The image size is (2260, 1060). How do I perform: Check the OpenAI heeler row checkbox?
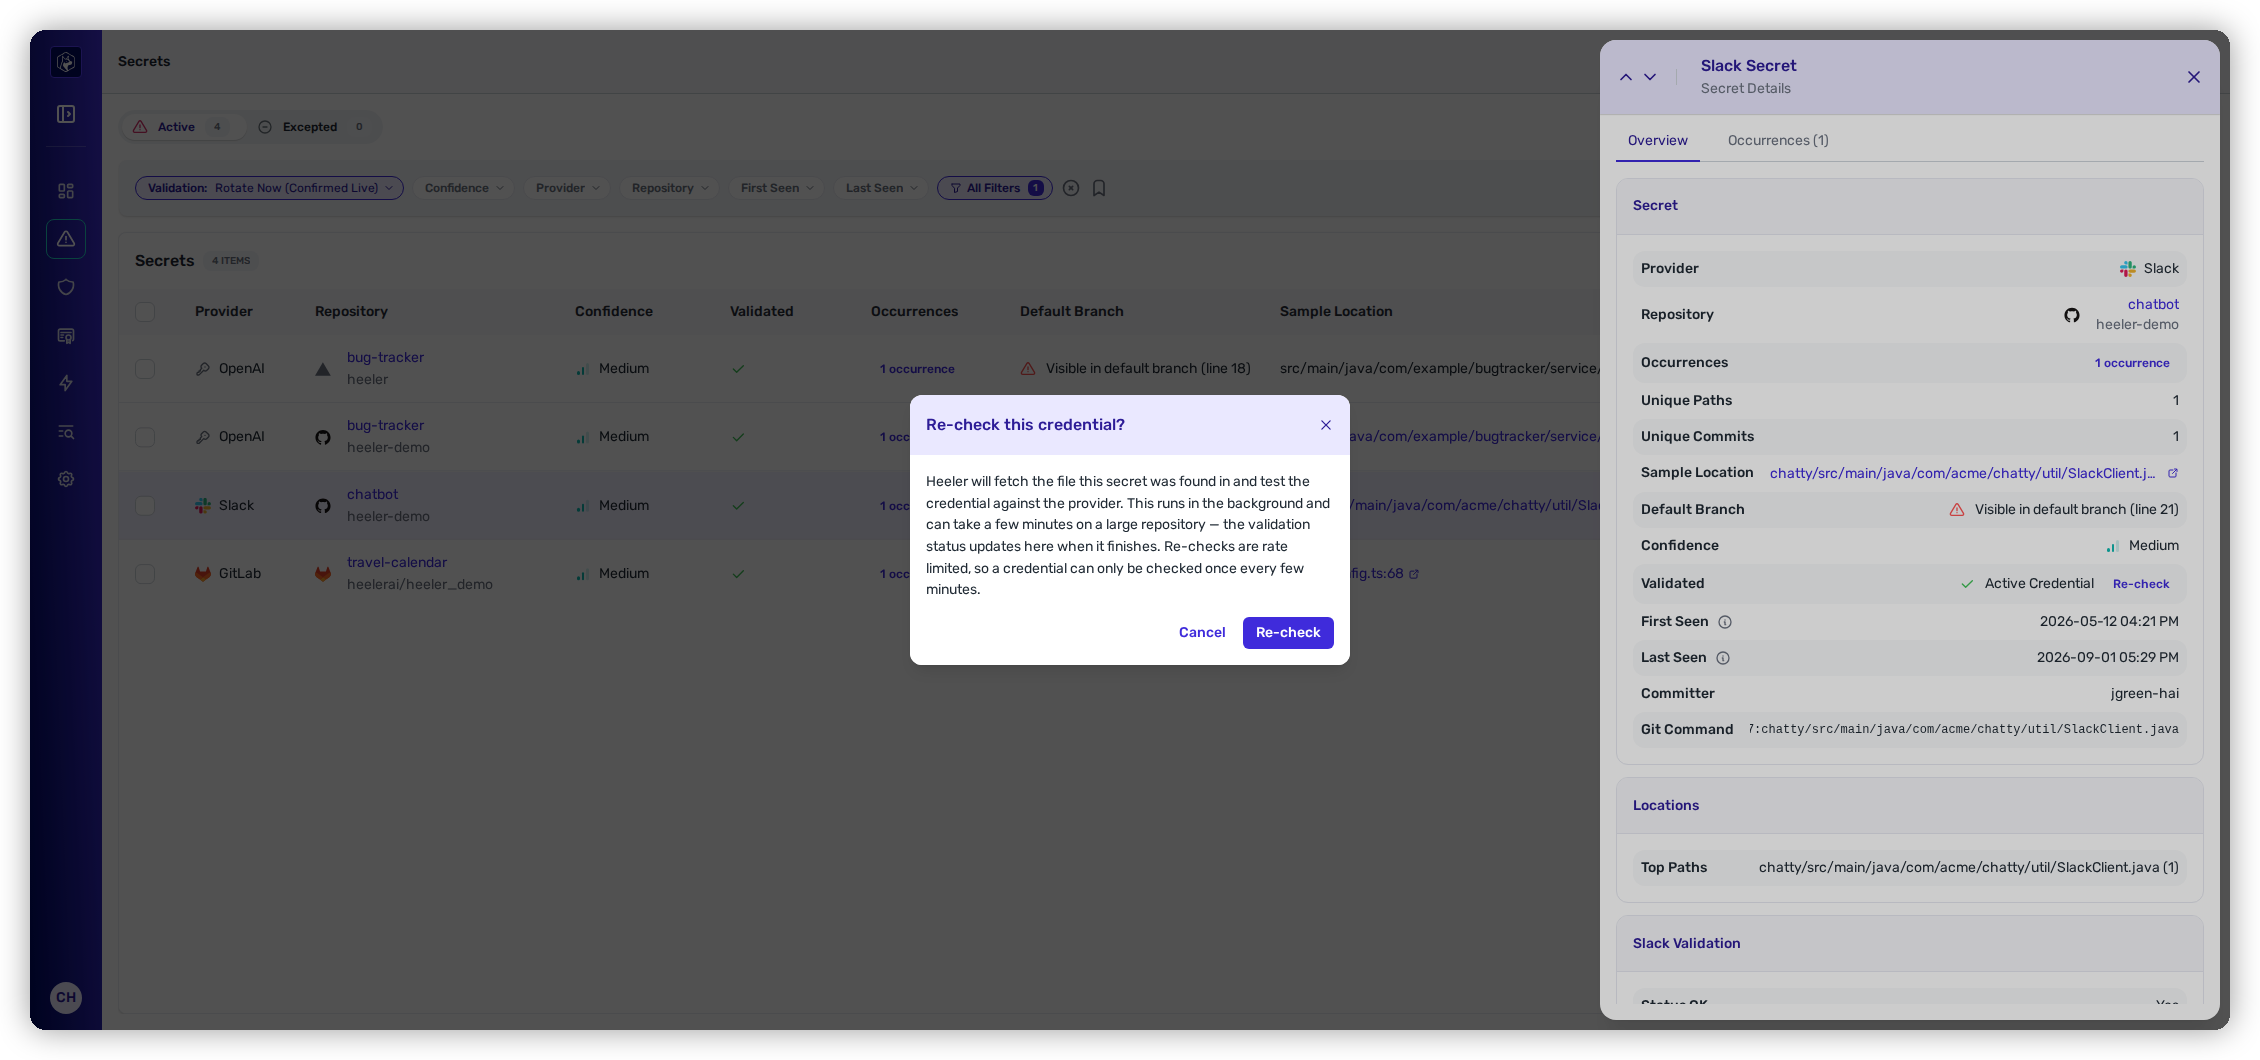tap(145, 369)
